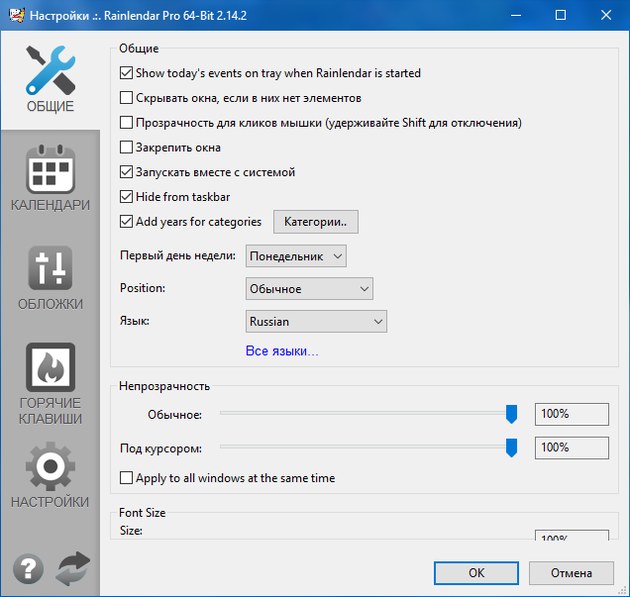Uncheck Hide from taskbar option
The height and width of the screenshot is (597, 630).
(x=126, y=197)
